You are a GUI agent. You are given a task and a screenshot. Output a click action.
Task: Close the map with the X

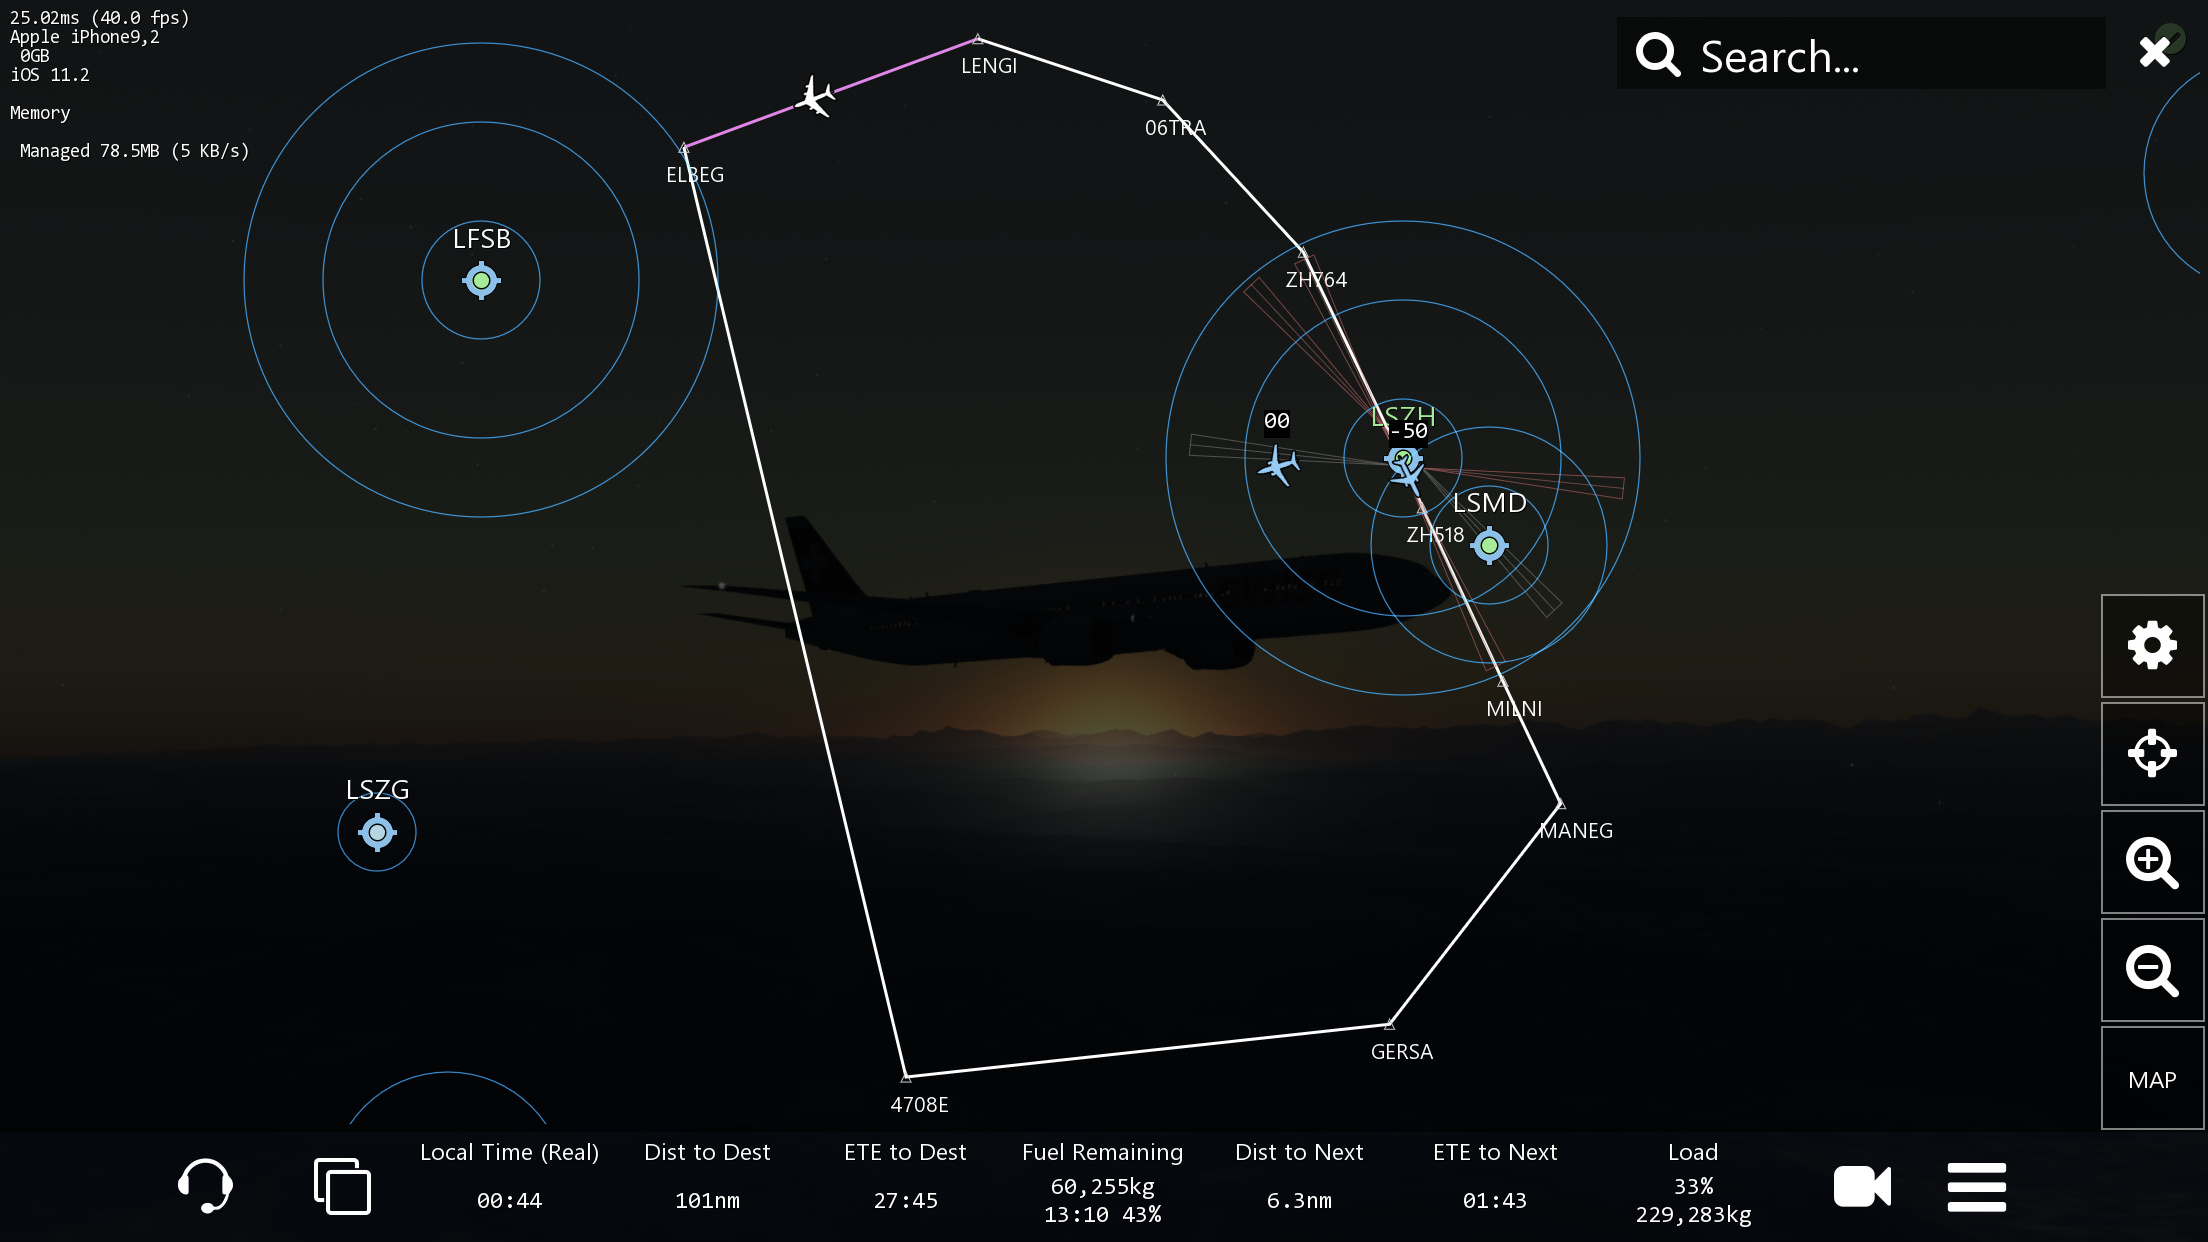(2154, 51)
